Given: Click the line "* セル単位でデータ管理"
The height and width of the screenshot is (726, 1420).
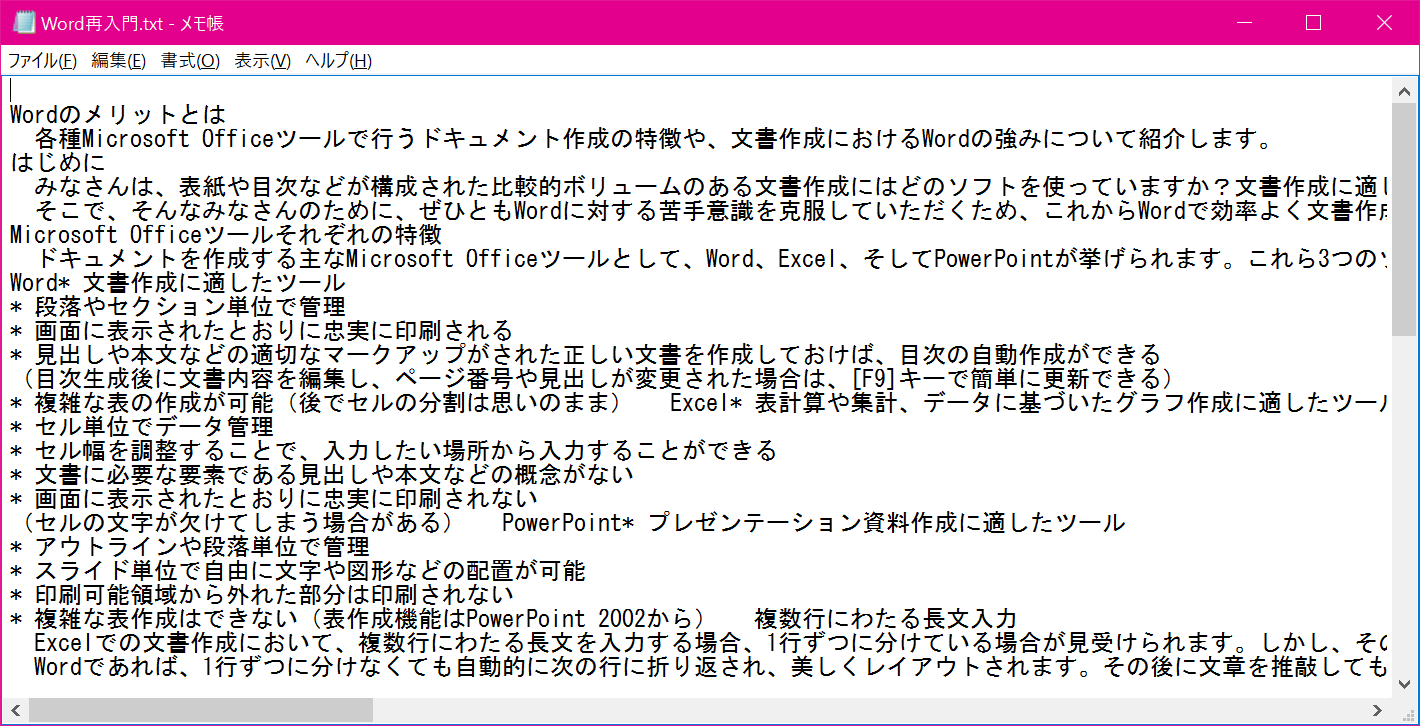Looking at the screenshot, I should (x=142, y=426).
